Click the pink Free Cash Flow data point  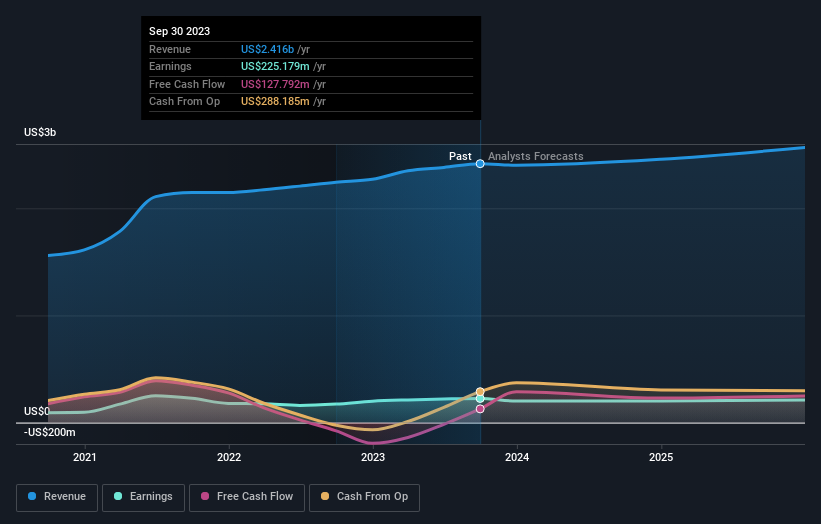tap(480, 409)
